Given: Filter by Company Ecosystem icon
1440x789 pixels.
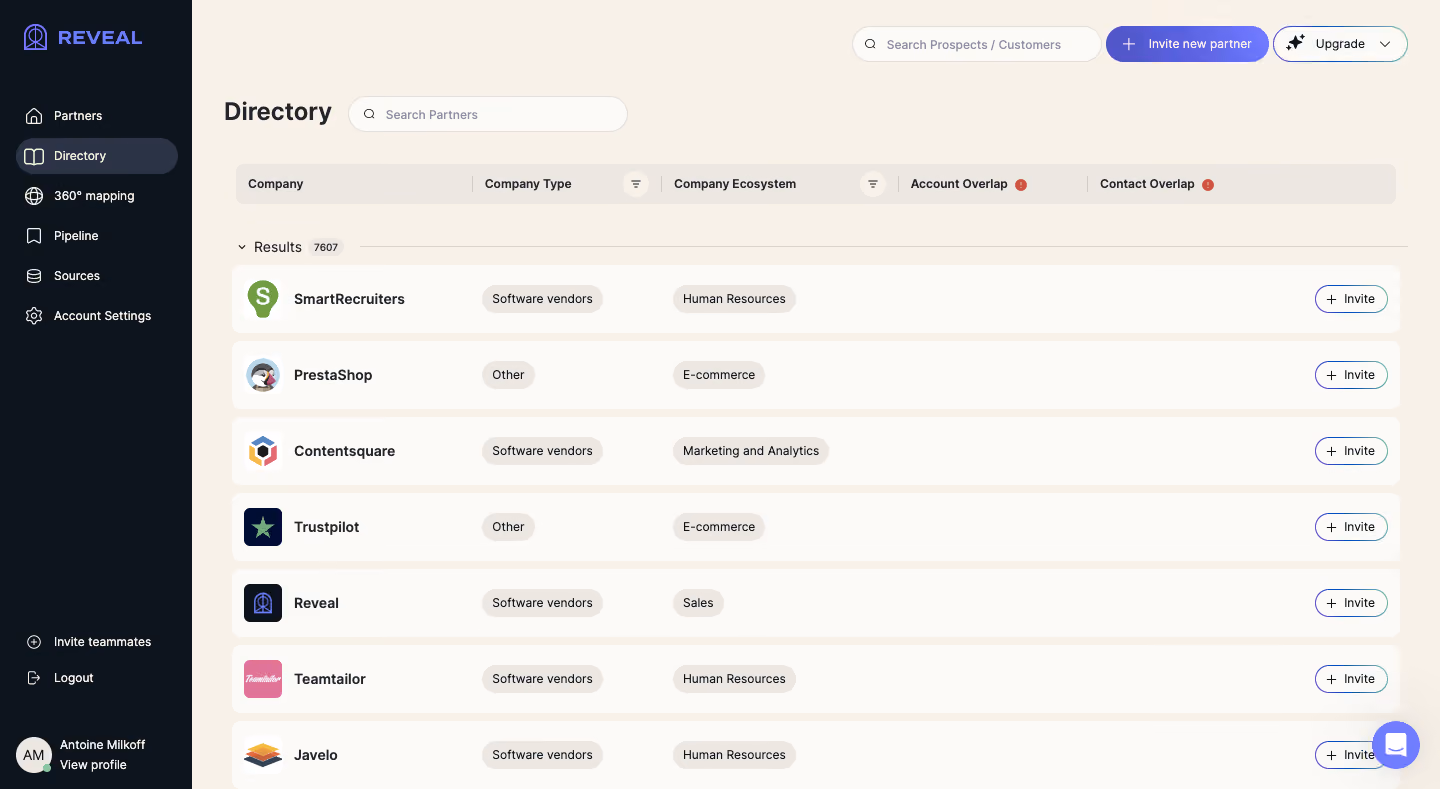Looking at the screenshot, I should (x=873, y=184).
